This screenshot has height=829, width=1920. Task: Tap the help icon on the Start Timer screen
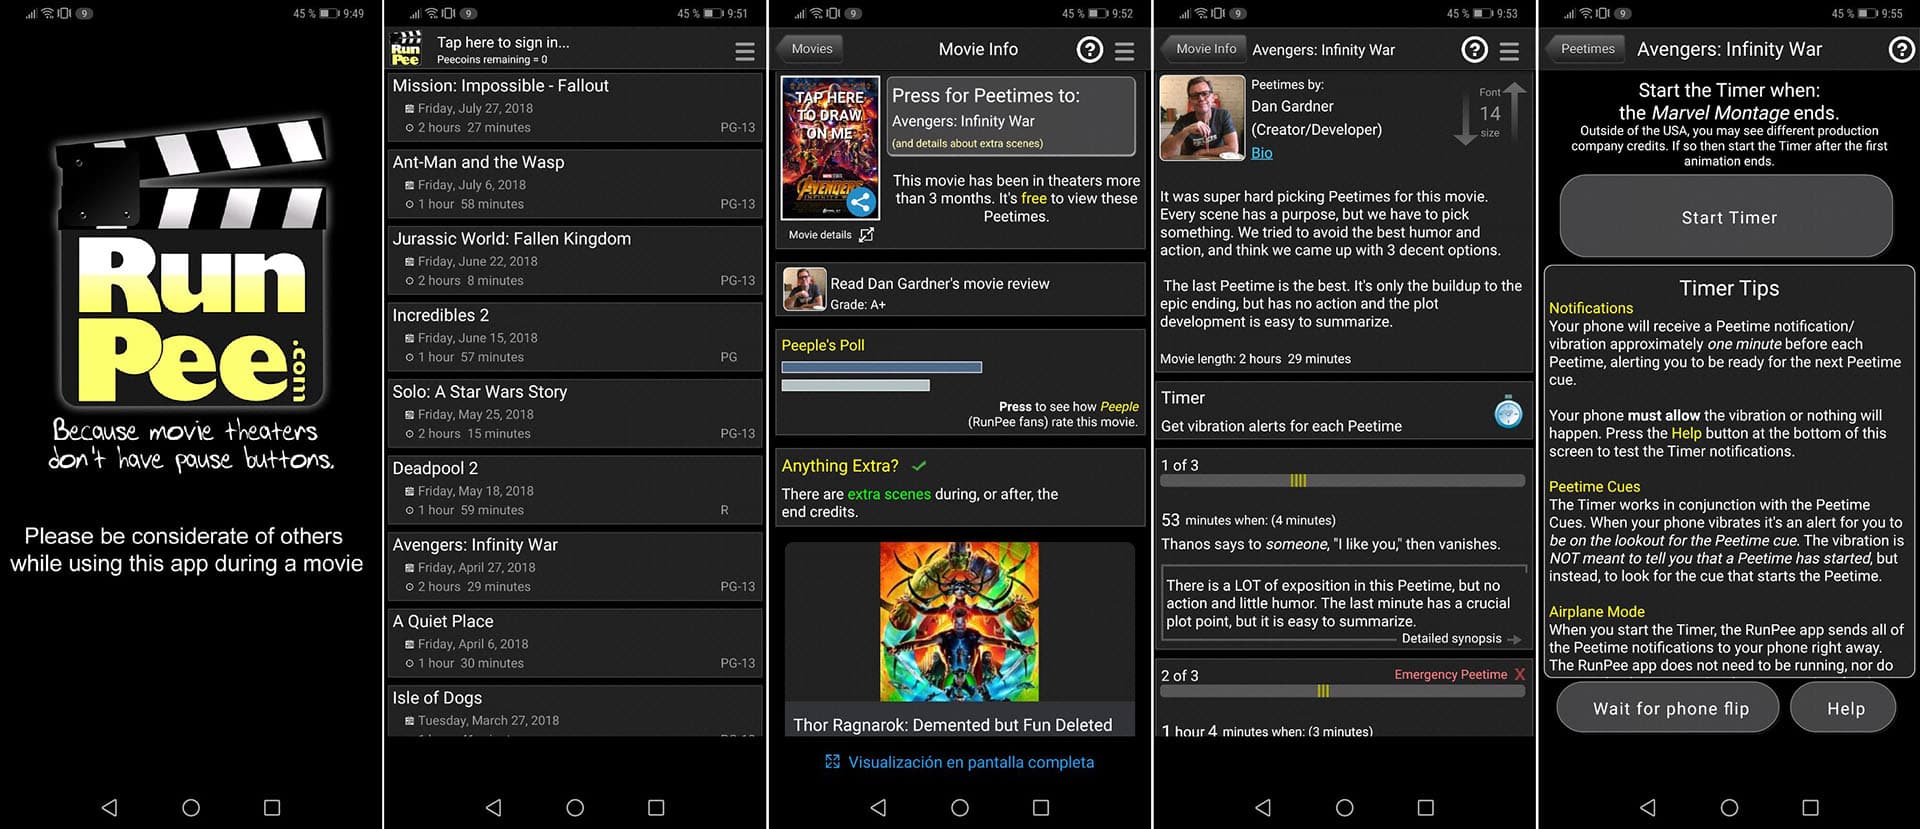point(1901,50)
